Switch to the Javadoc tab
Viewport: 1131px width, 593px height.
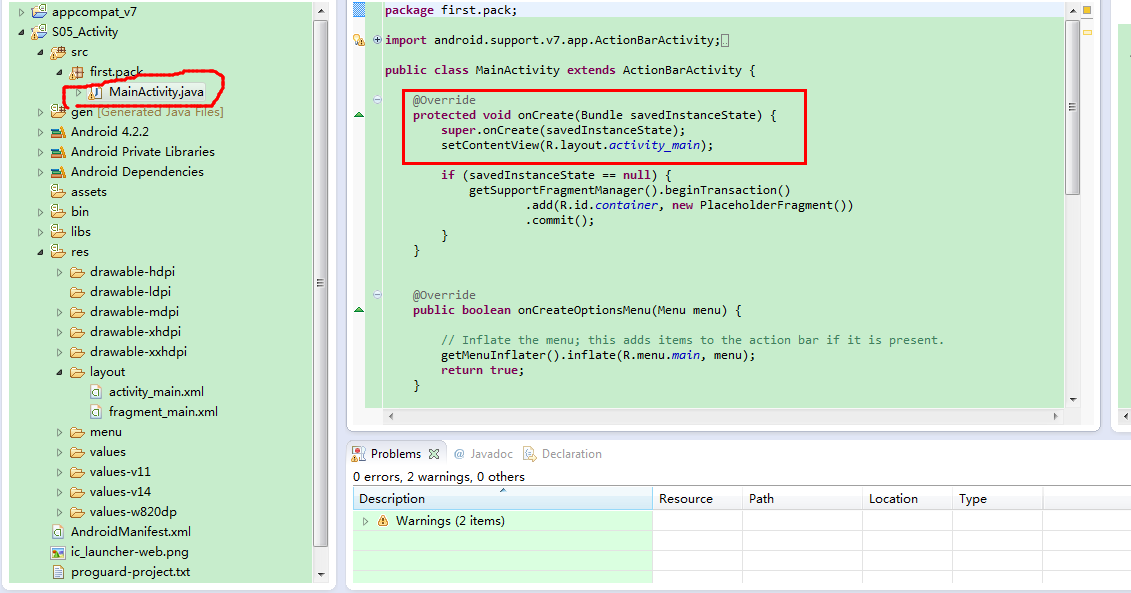click(x=491, y=454)
